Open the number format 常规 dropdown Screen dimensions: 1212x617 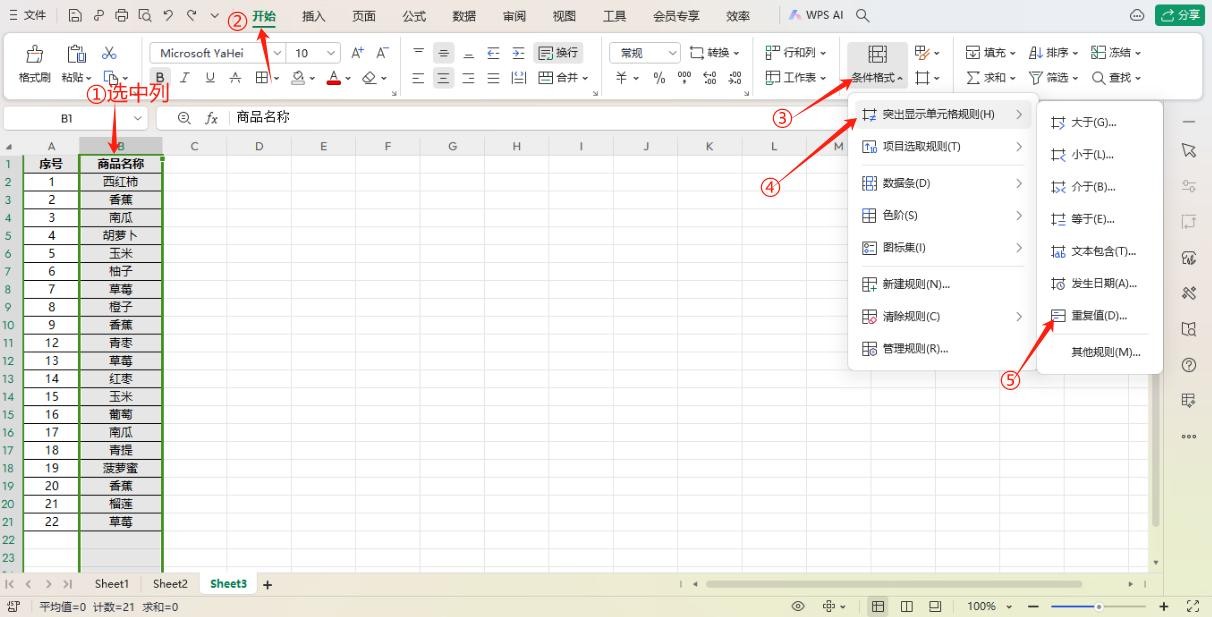click(672, 53)
